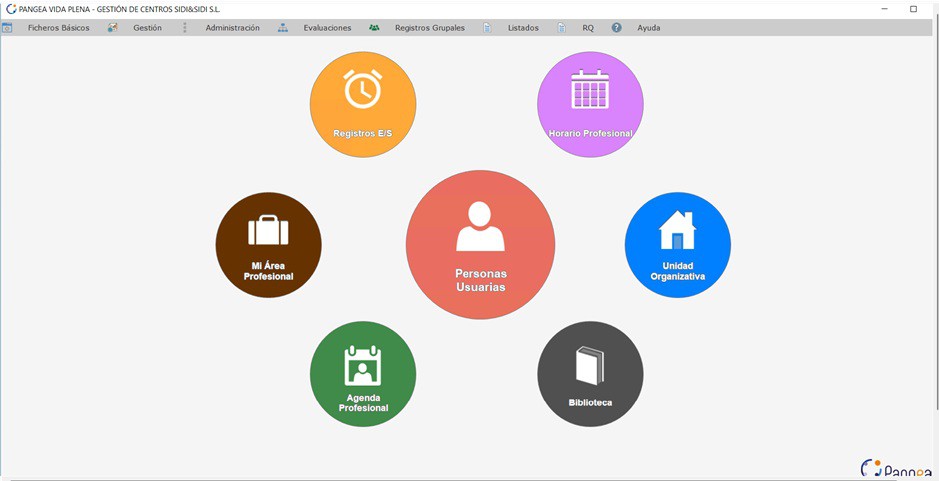The image size is (939, 481).
Task: Open the Evaluaciones menu
Action: pos(327,28)
